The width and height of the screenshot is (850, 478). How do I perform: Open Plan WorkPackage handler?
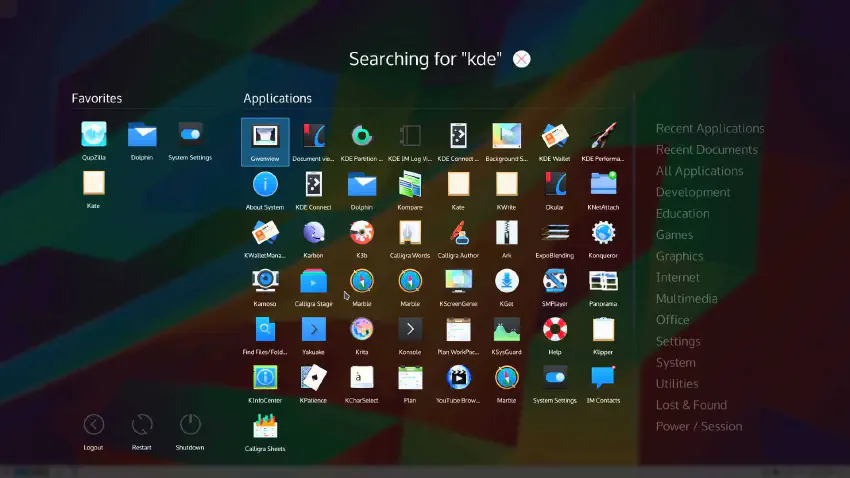click(458, 335)
